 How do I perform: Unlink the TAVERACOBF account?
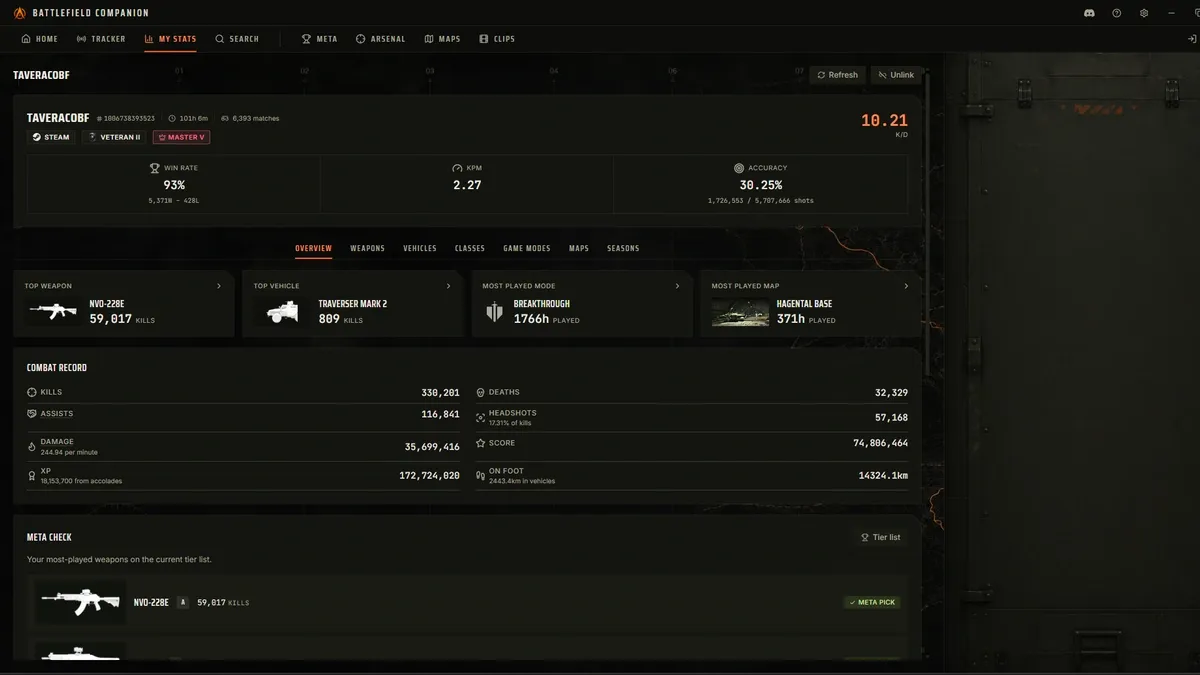coord(896,75)
